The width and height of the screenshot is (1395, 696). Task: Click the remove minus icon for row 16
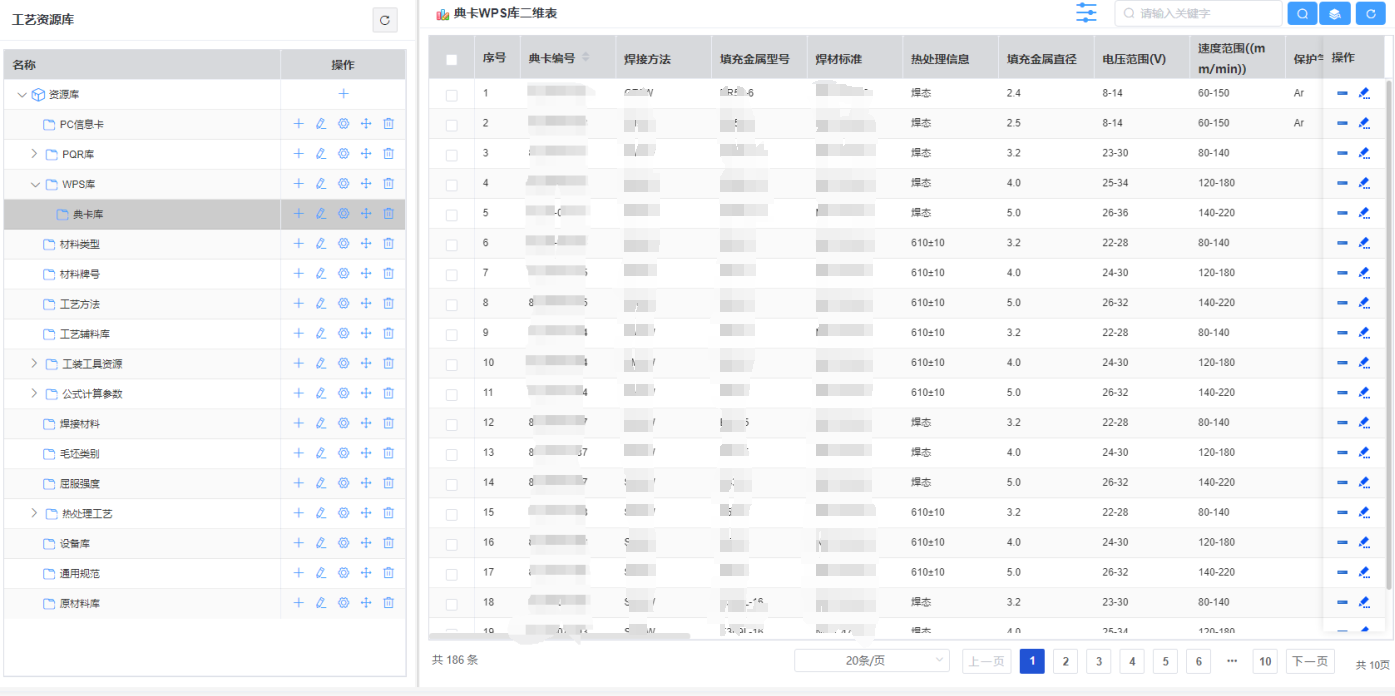pyautogui.click(x=1342, y=543)
